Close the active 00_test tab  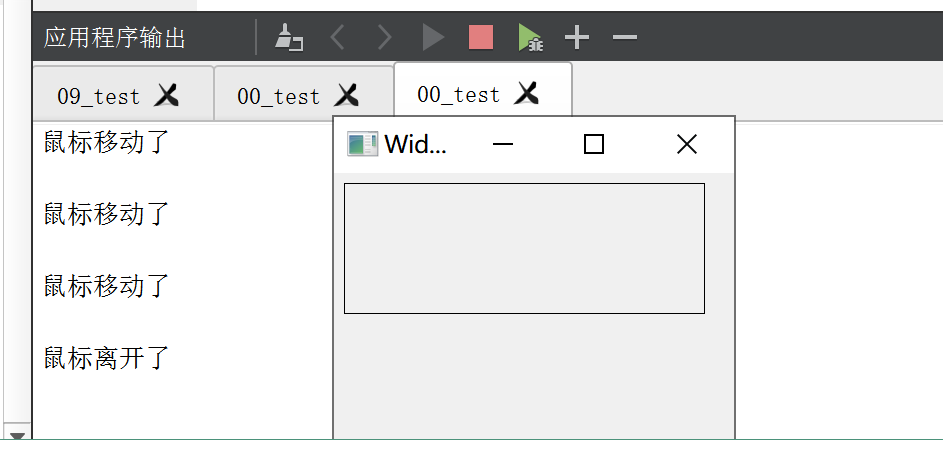point(527,93)
